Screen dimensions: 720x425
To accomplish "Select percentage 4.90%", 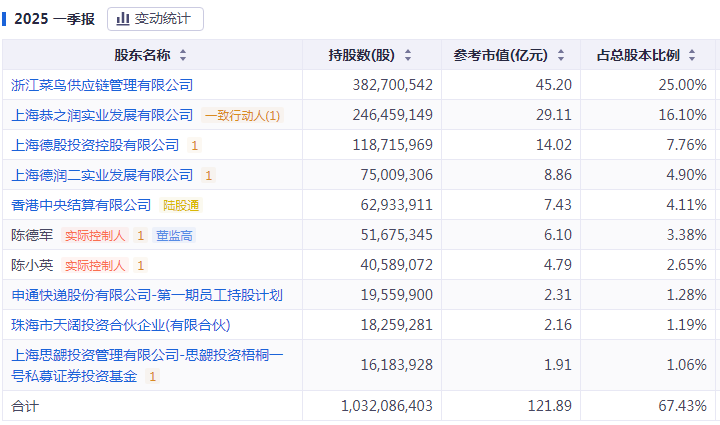I will coord(686,175).
